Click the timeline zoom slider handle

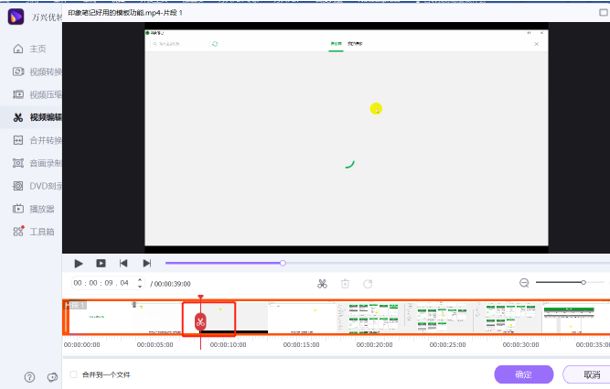click(583, 282)
